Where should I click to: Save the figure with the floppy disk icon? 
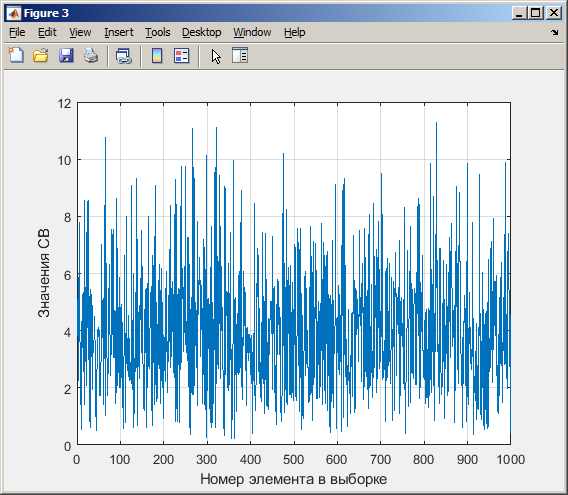pos(66,56)
